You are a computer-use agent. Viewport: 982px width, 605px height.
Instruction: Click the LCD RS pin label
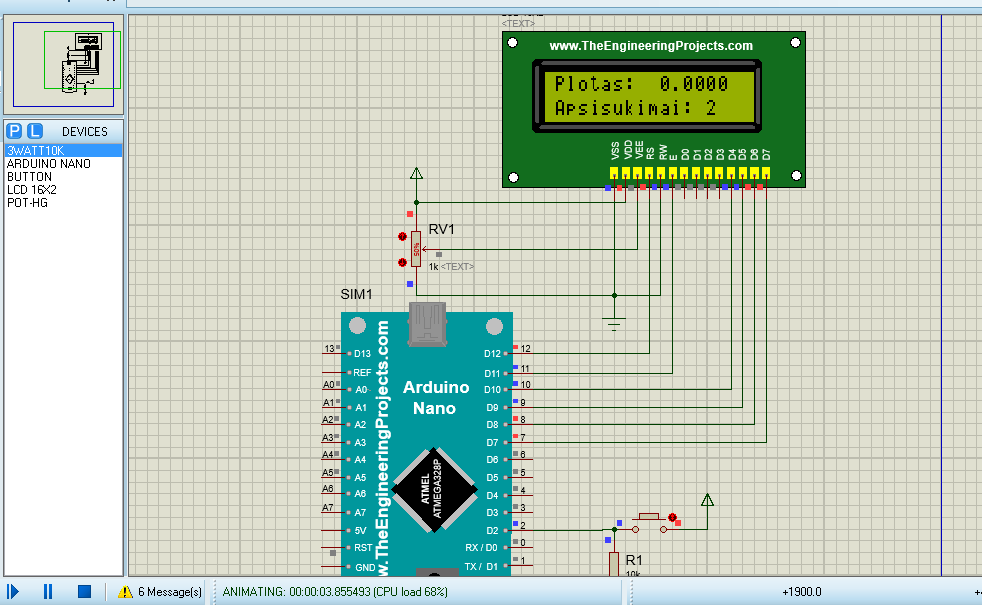tap(650, 153)
